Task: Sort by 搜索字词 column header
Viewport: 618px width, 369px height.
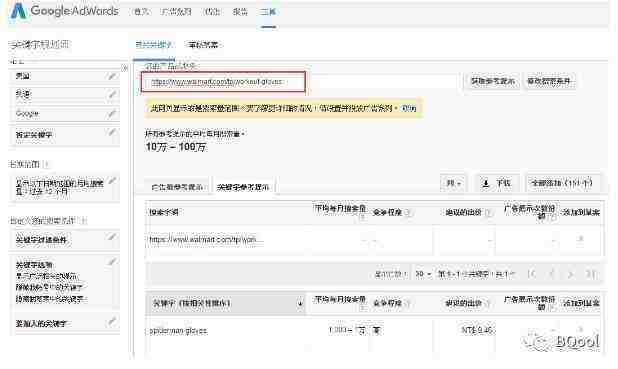Action: click(164, 212)
